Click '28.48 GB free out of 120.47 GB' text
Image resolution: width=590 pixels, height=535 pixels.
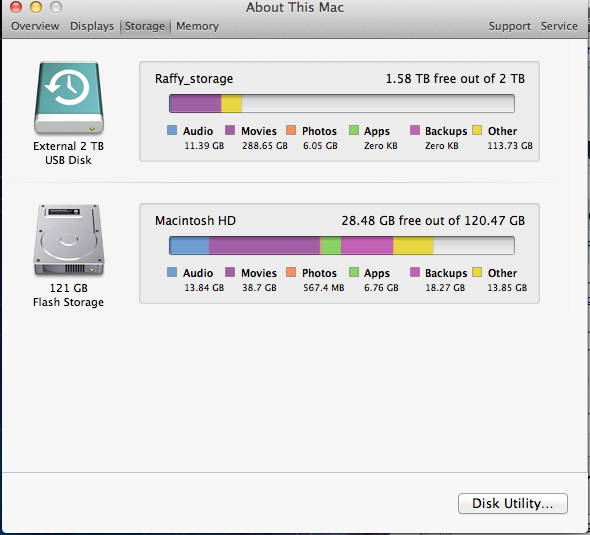point(433,220)
